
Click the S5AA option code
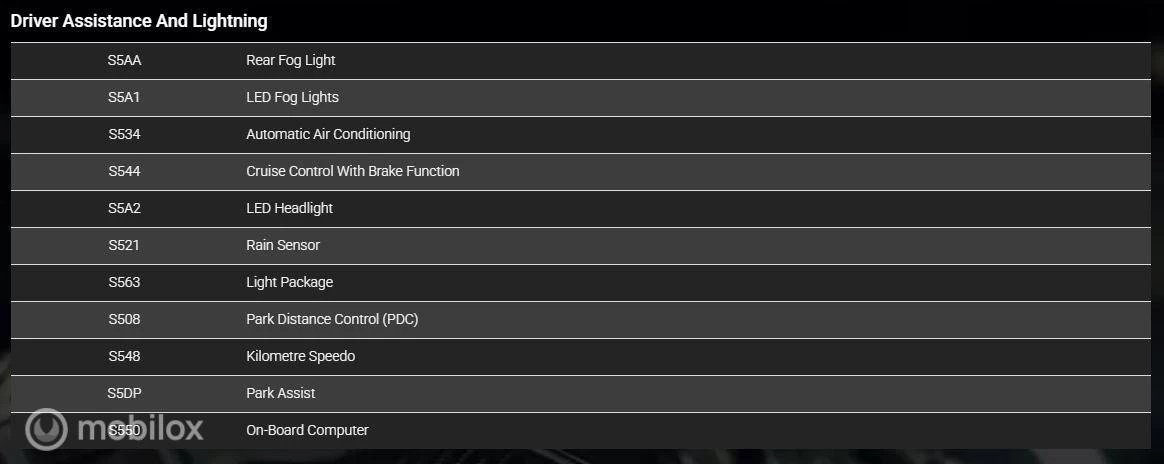point(124,60)
